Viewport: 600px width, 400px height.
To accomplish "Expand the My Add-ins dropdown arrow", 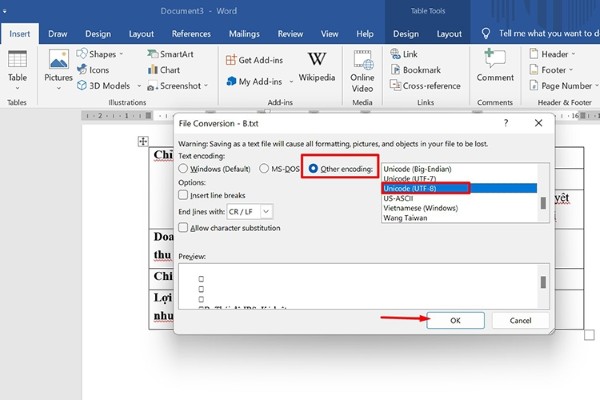I will [x=291, y=82].
